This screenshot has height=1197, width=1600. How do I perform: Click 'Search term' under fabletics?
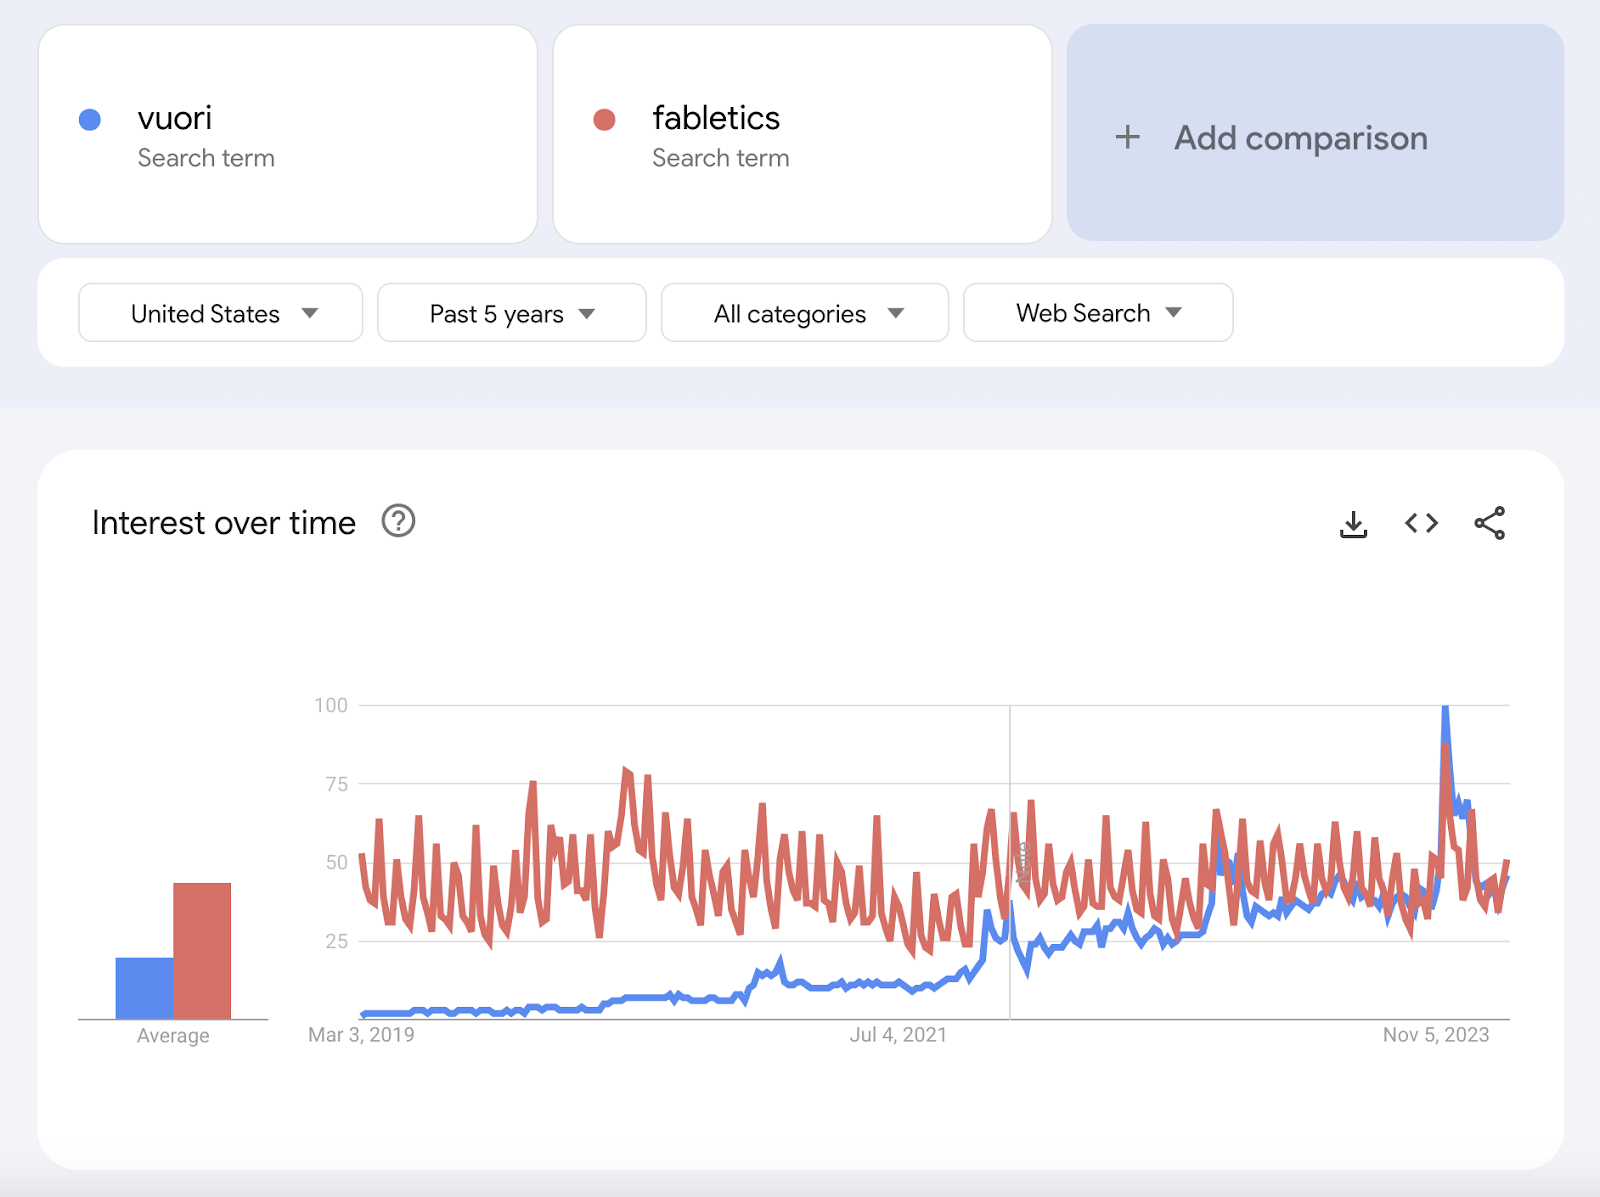tap(721, 158)
